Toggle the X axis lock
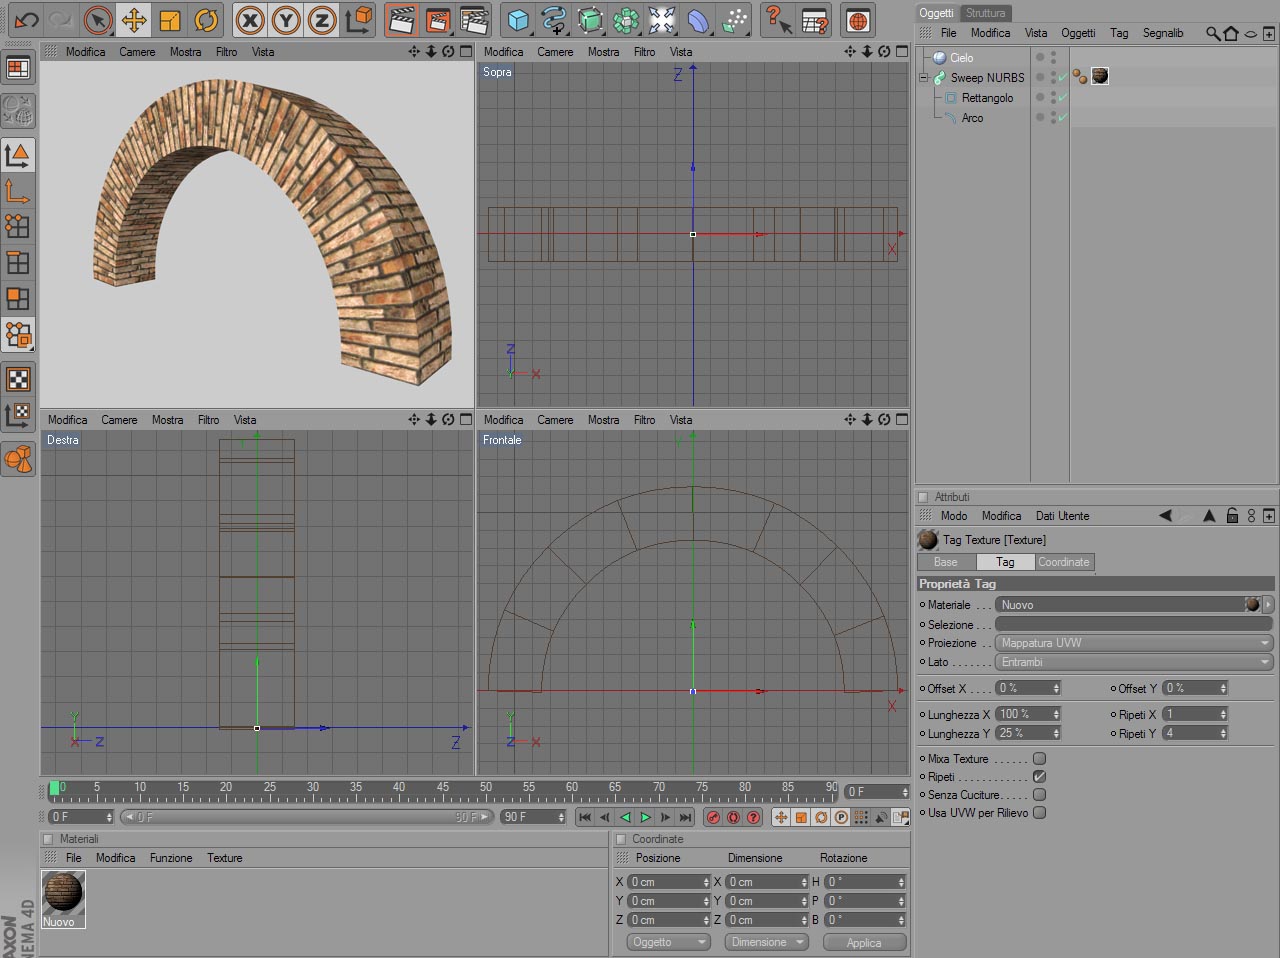This screenshot has height=958, width=1280. [x=250, y=20]
